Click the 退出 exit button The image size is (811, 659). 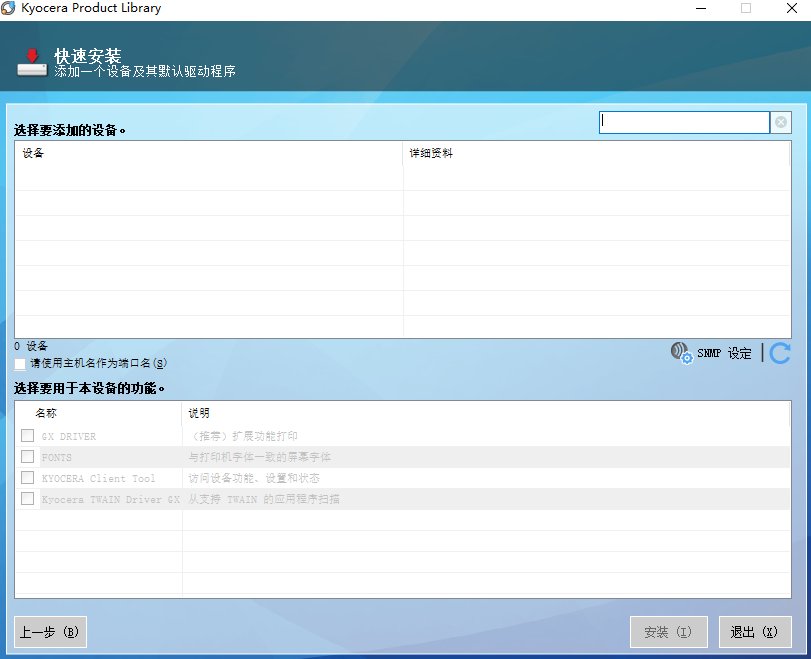[x=755, y=632]
